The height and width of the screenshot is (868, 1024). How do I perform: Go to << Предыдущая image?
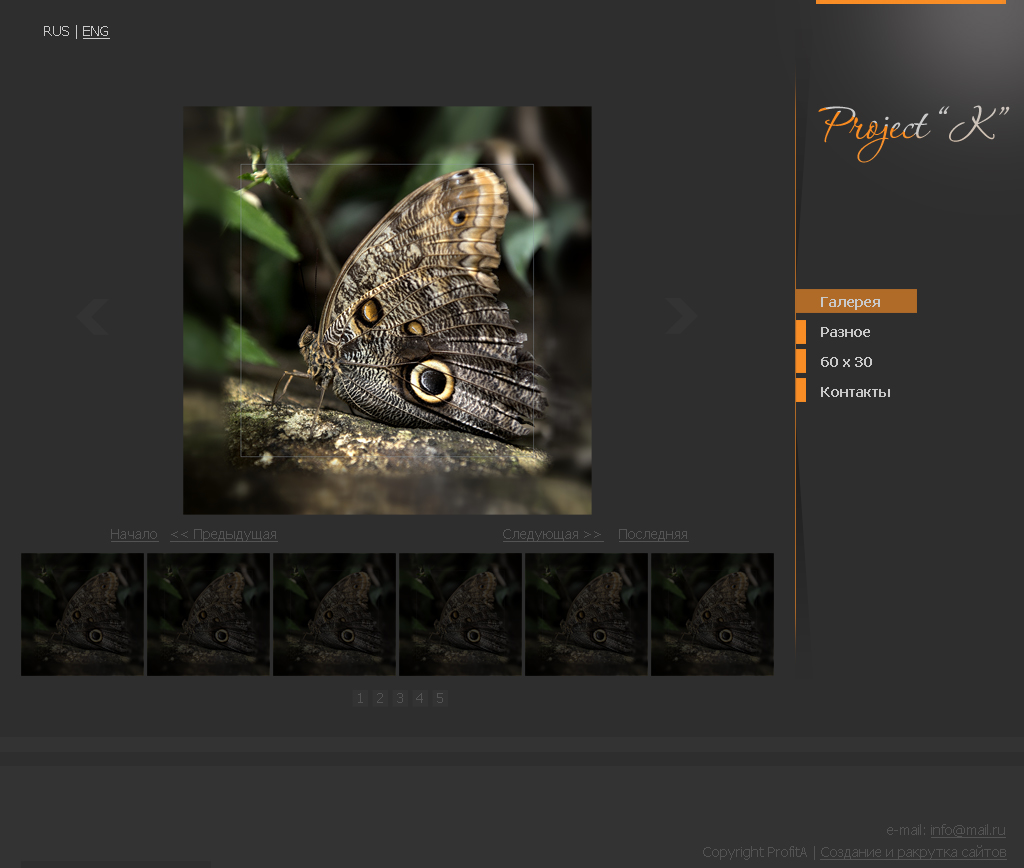[223, 534]
